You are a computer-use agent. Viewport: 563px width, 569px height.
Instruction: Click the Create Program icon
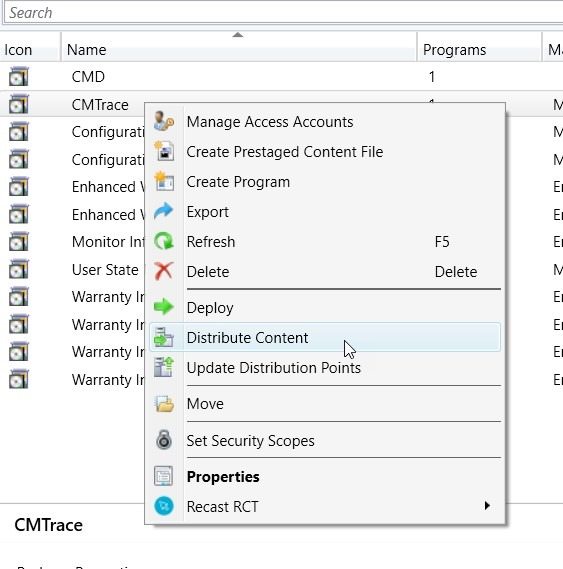click(x=164, y=181)
